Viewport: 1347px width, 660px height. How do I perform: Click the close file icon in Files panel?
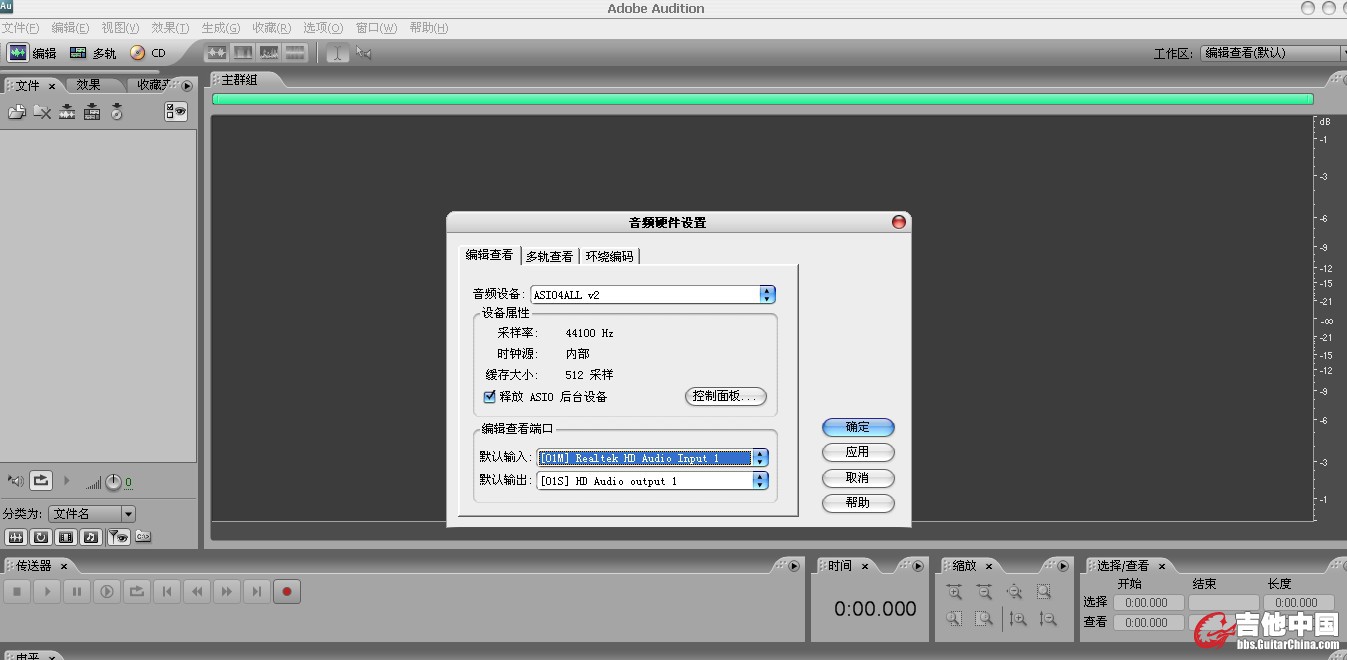click(42, 112)
